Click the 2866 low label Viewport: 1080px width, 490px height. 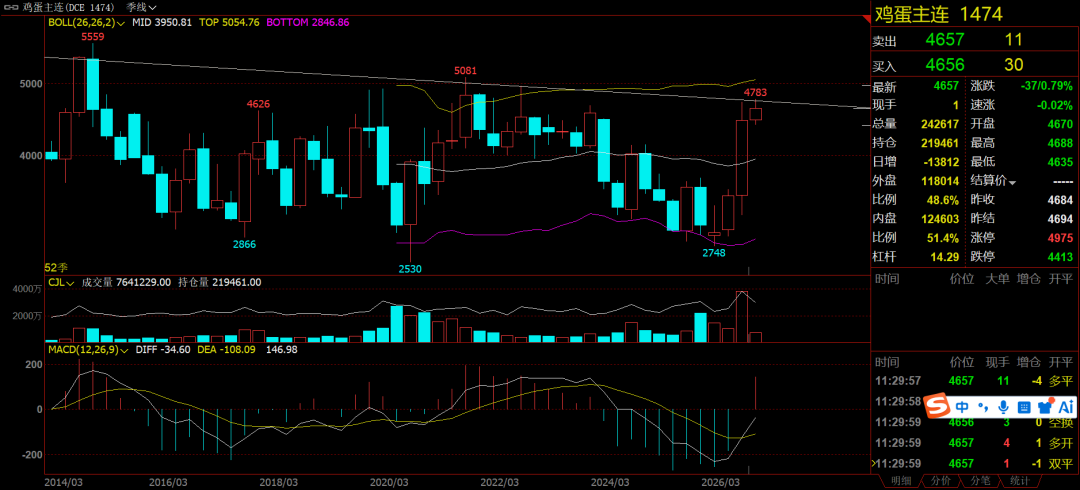pyautogui.click(x=244, y=244)
